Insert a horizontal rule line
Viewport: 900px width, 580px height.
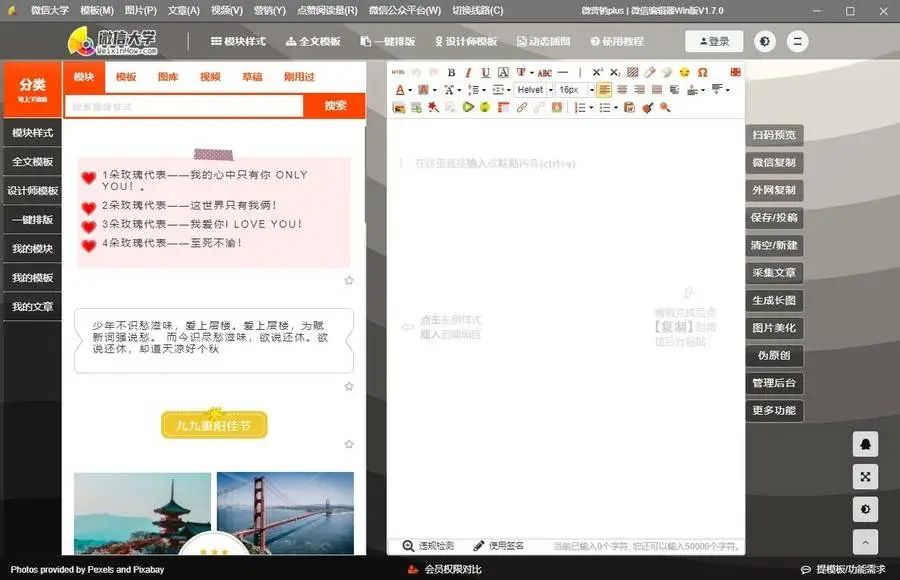(563, 72)
